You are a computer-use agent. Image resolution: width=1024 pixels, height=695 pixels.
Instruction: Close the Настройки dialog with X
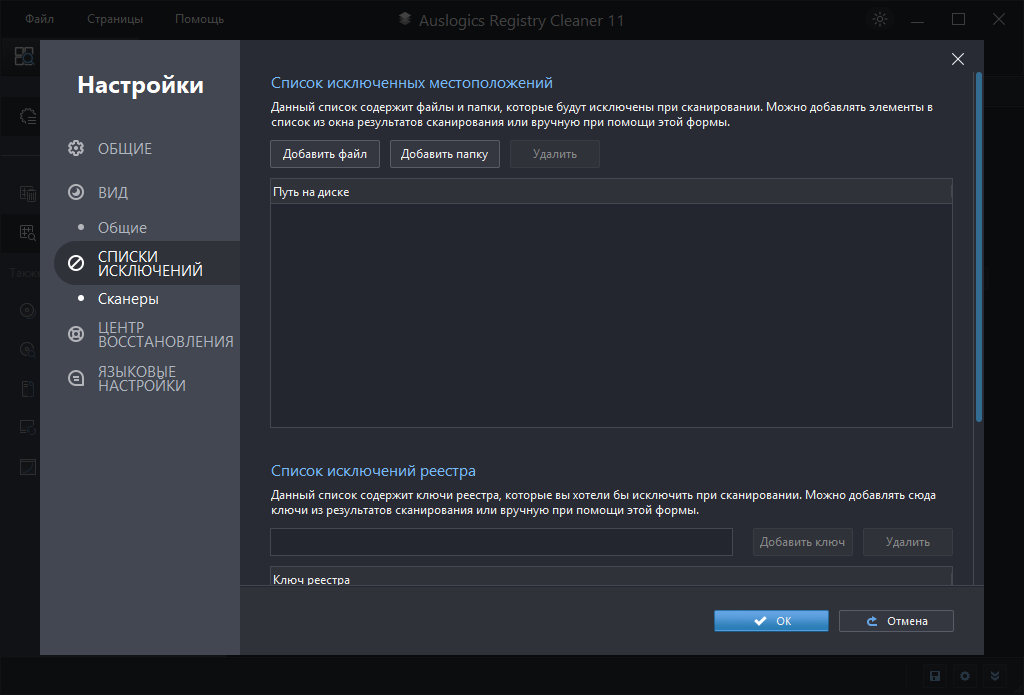coord(958,59)
